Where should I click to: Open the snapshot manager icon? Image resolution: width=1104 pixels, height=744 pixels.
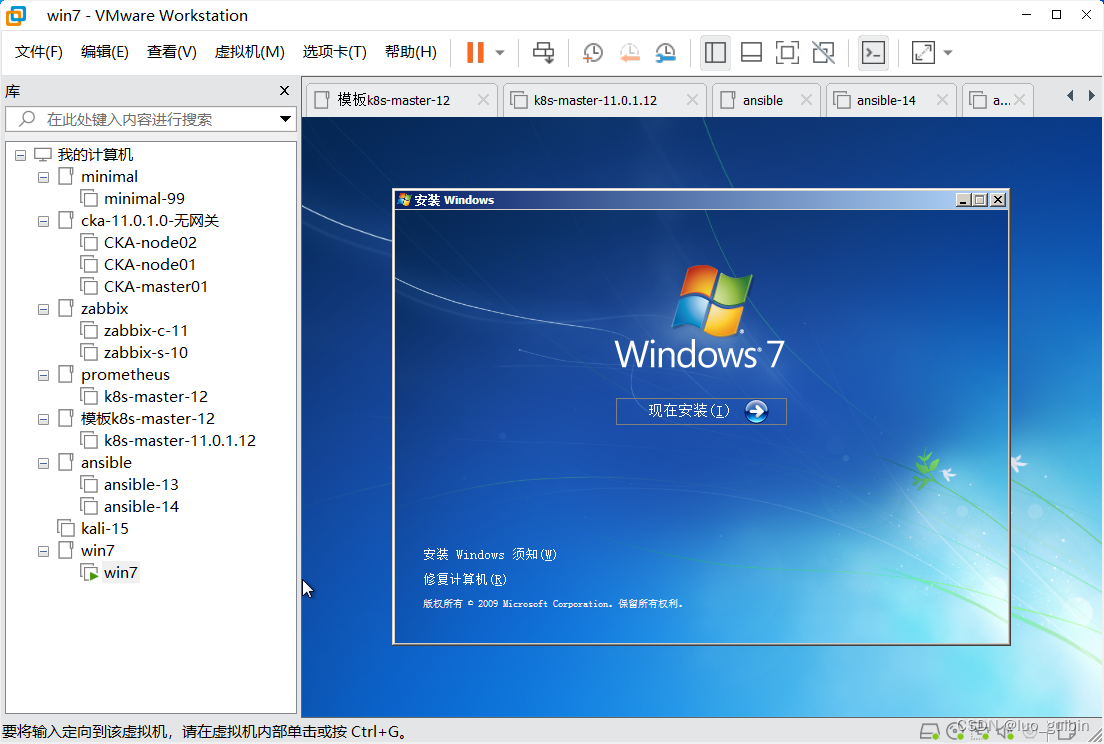665,52
